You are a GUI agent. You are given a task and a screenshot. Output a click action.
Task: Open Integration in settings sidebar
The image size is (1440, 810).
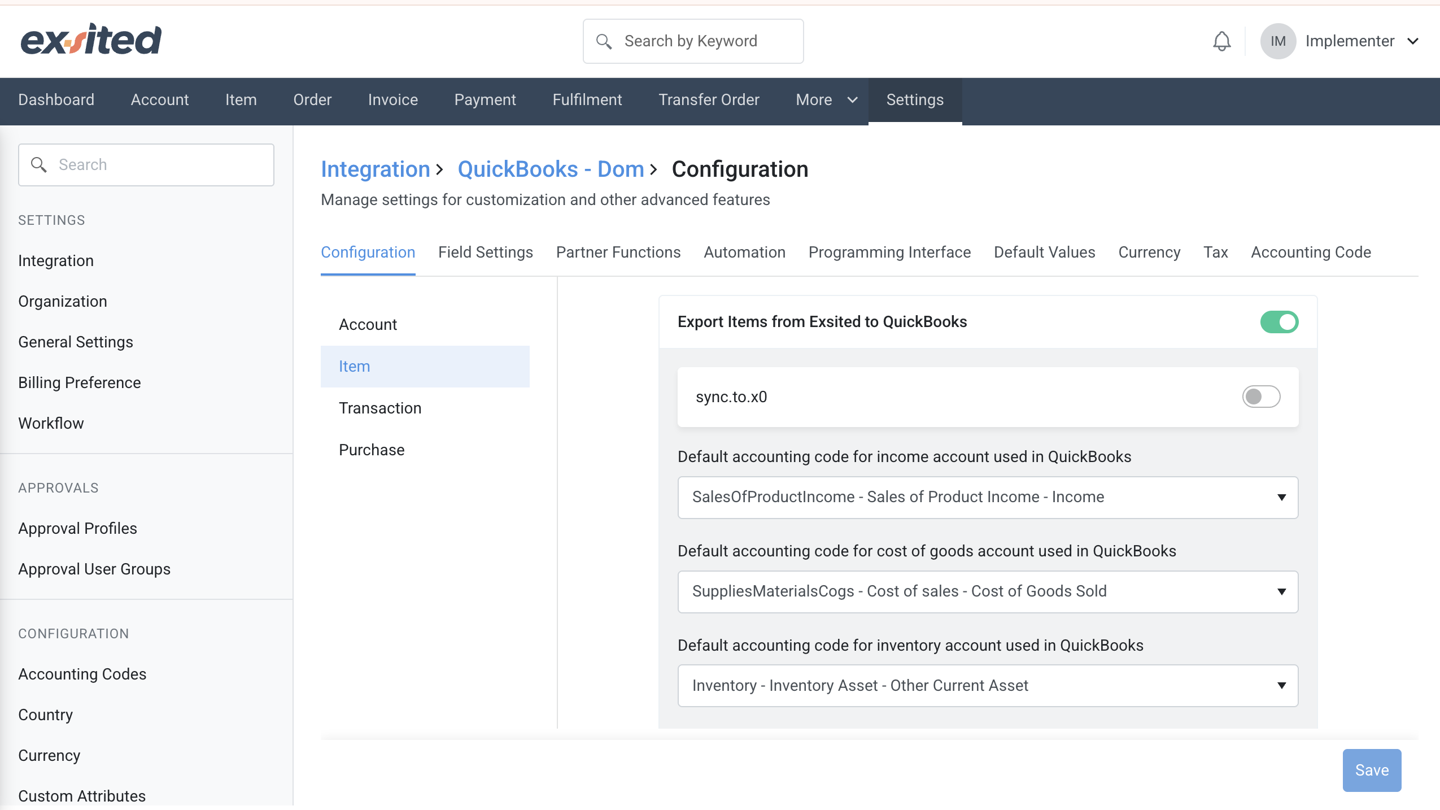click(x=56, y=261)
